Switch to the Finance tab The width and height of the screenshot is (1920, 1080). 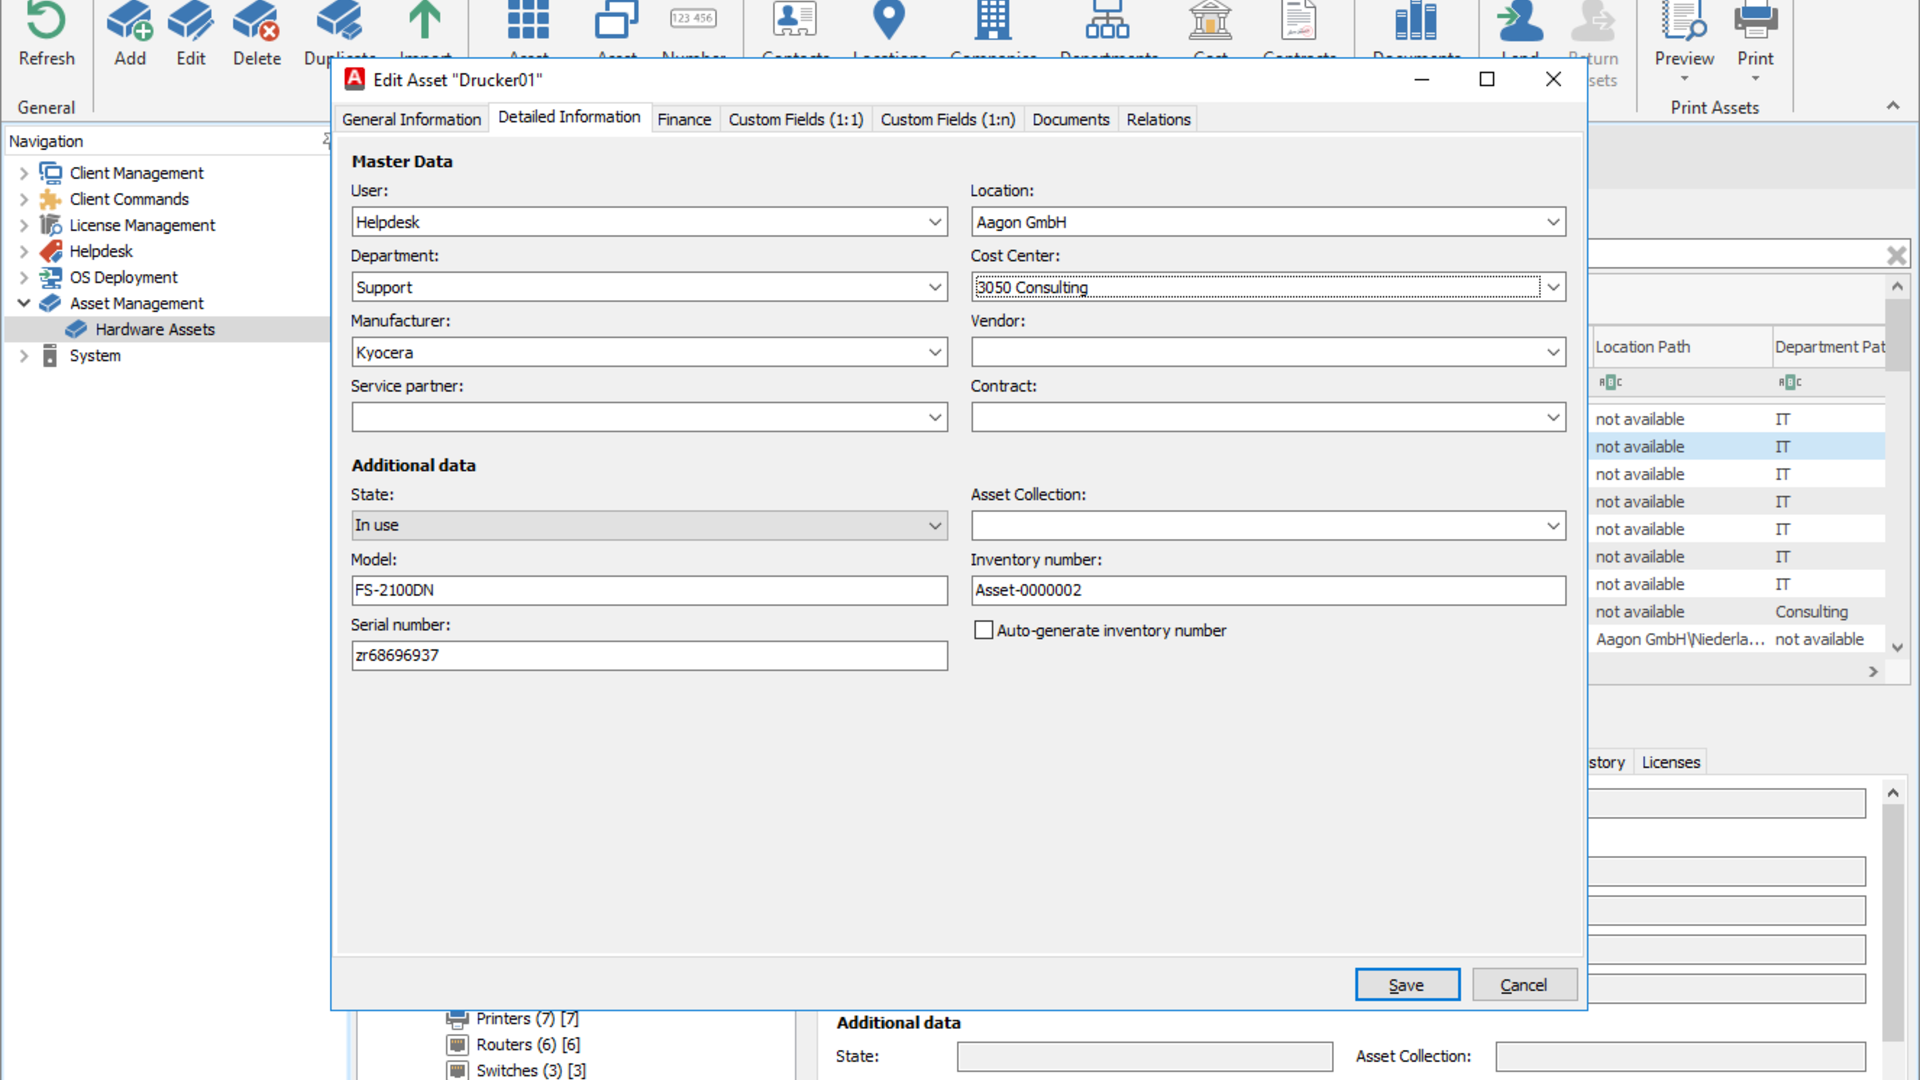683,120
